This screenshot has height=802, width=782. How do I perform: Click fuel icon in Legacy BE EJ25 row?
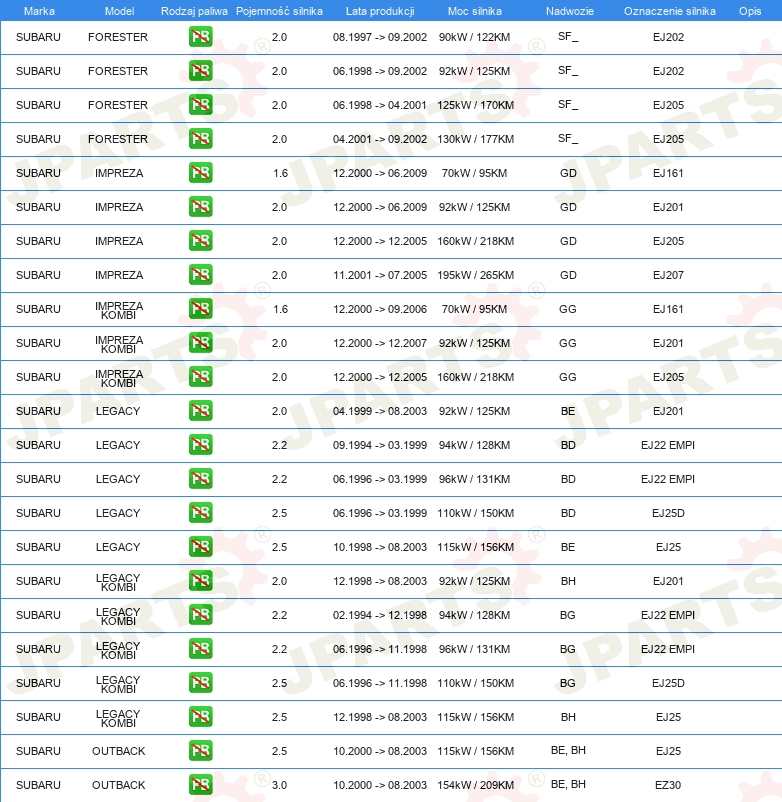click(200, 547)
